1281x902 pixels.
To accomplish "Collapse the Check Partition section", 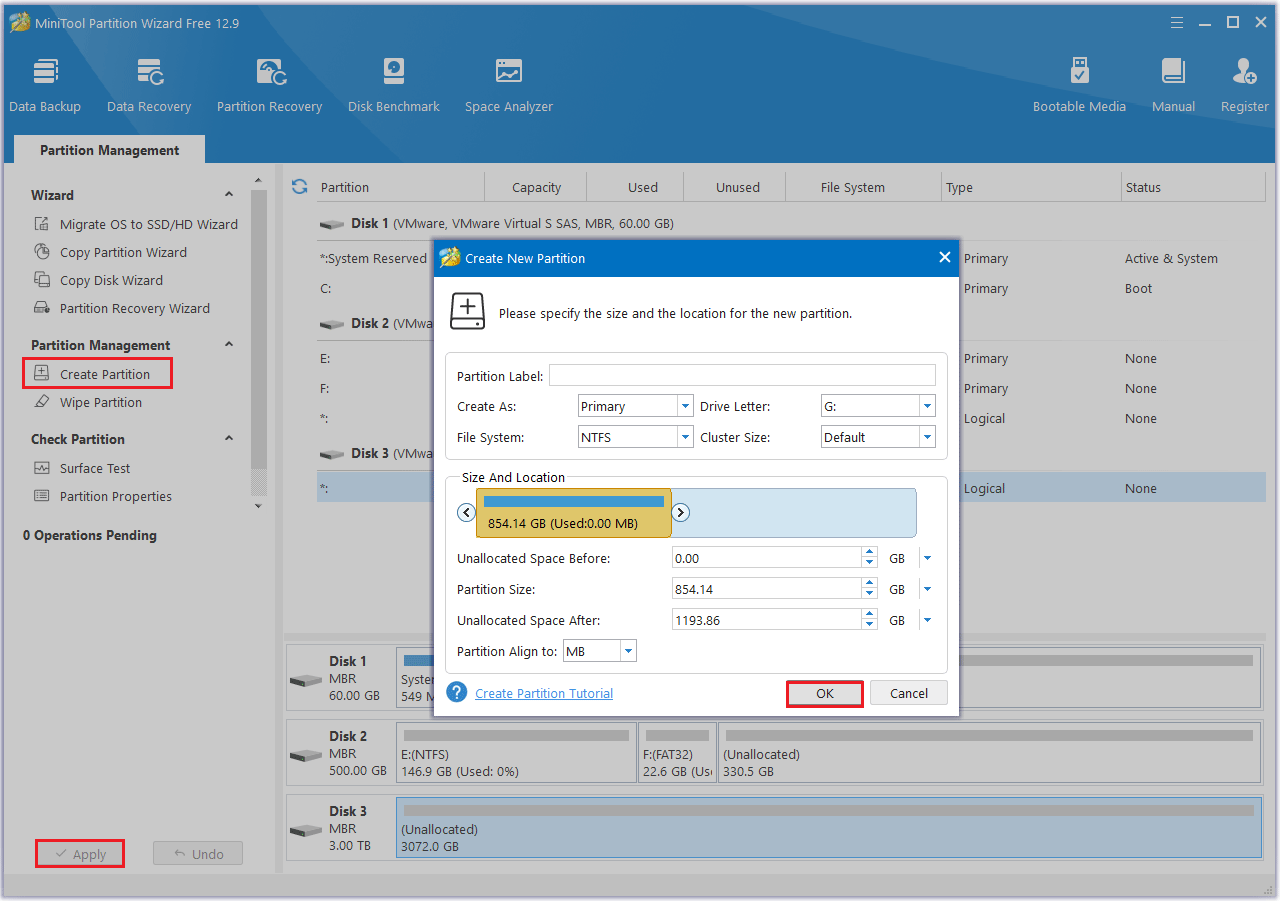I will (229, 439).
